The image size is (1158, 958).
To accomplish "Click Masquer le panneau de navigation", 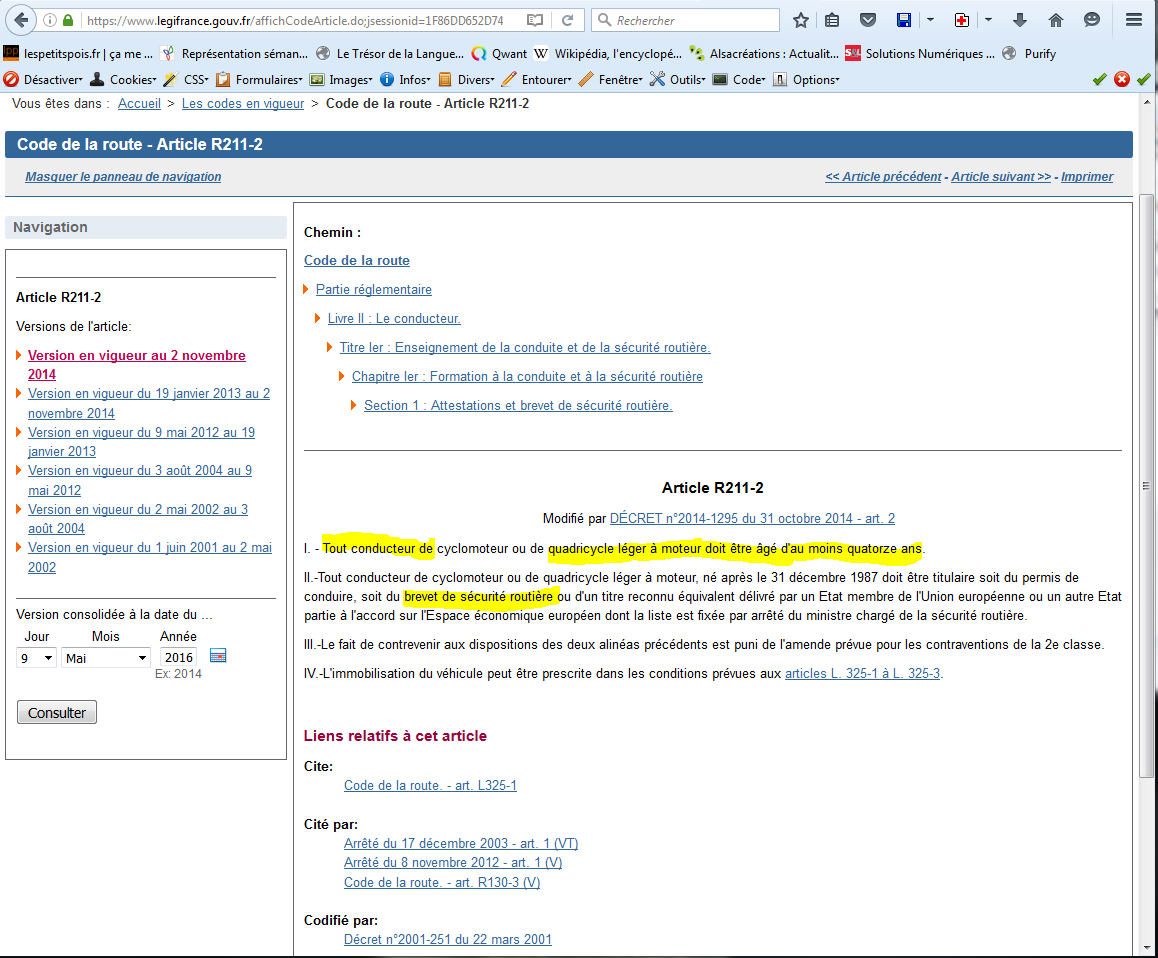I will pyautogui.click(x=123, y=177).
